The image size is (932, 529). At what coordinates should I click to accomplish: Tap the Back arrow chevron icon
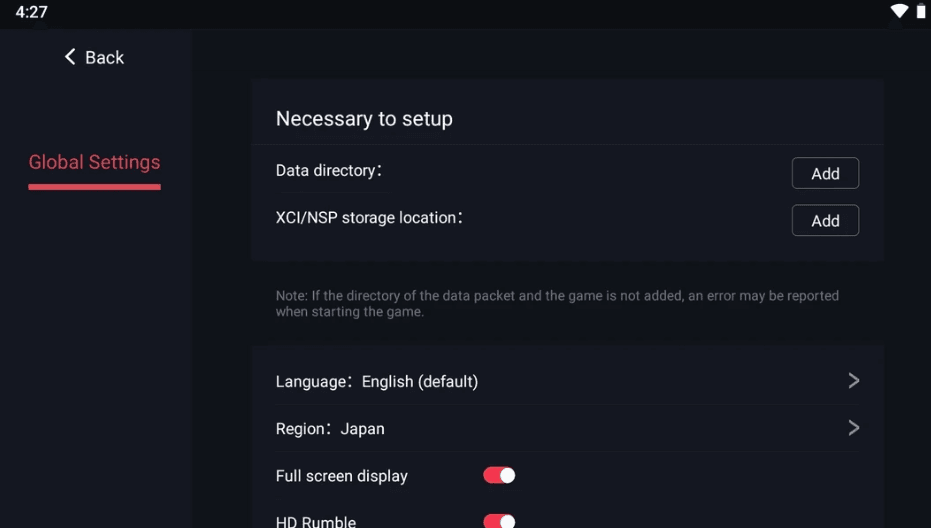click(70, 57)
